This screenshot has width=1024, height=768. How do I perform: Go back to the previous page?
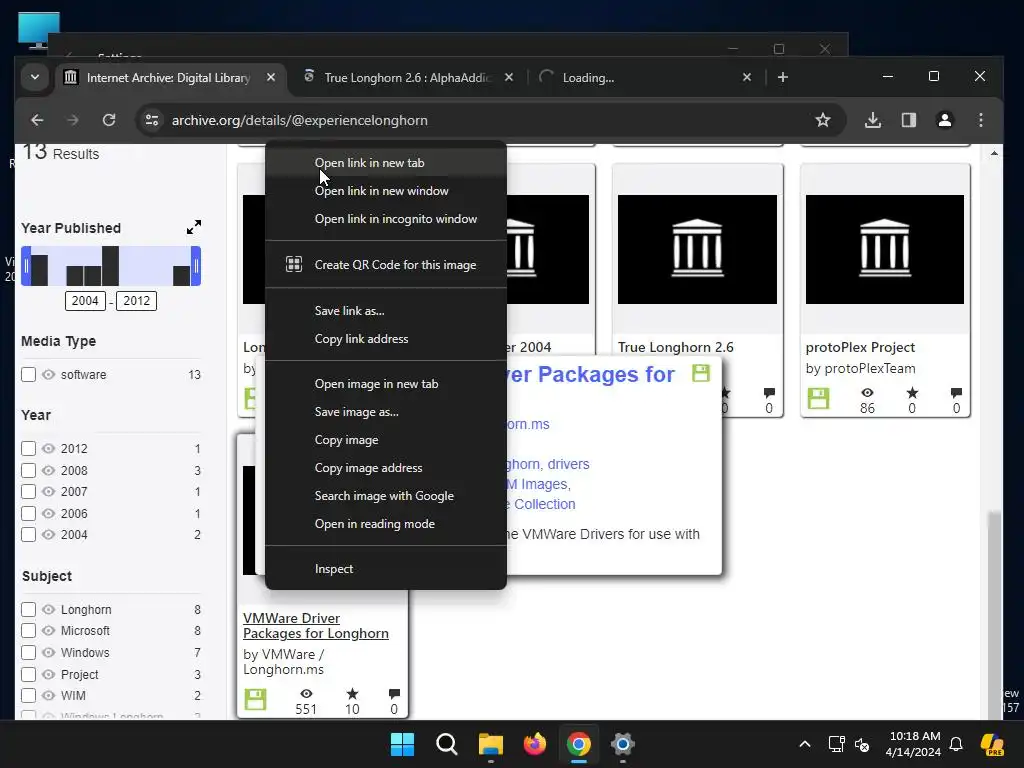pyautogui.click(x=37, y=120)
